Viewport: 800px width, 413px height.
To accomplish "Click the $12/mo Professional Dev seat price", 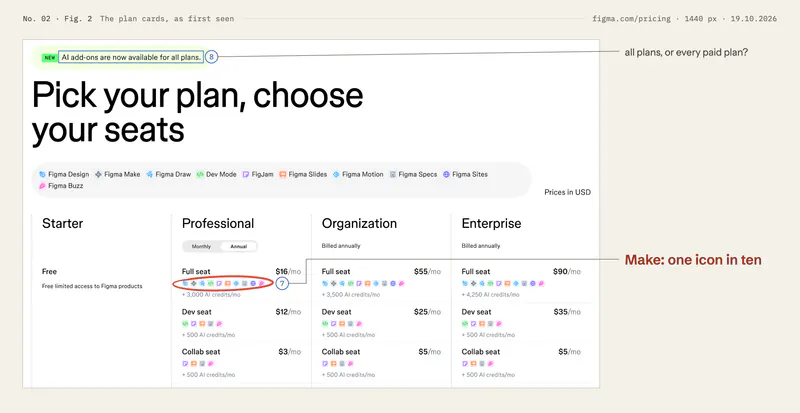I will tap(288, 312).
